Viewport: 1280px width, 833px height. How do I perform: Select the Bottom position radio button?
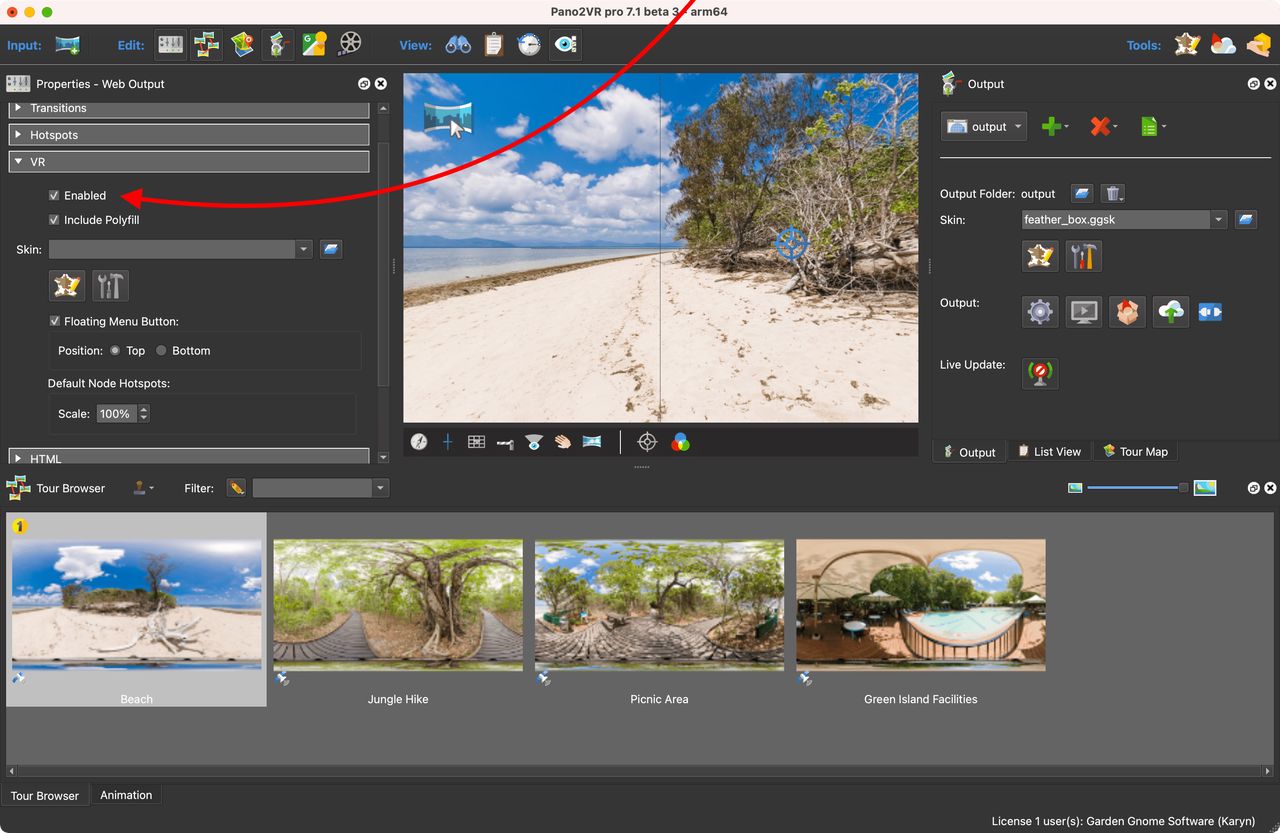(x=161, y=351)
